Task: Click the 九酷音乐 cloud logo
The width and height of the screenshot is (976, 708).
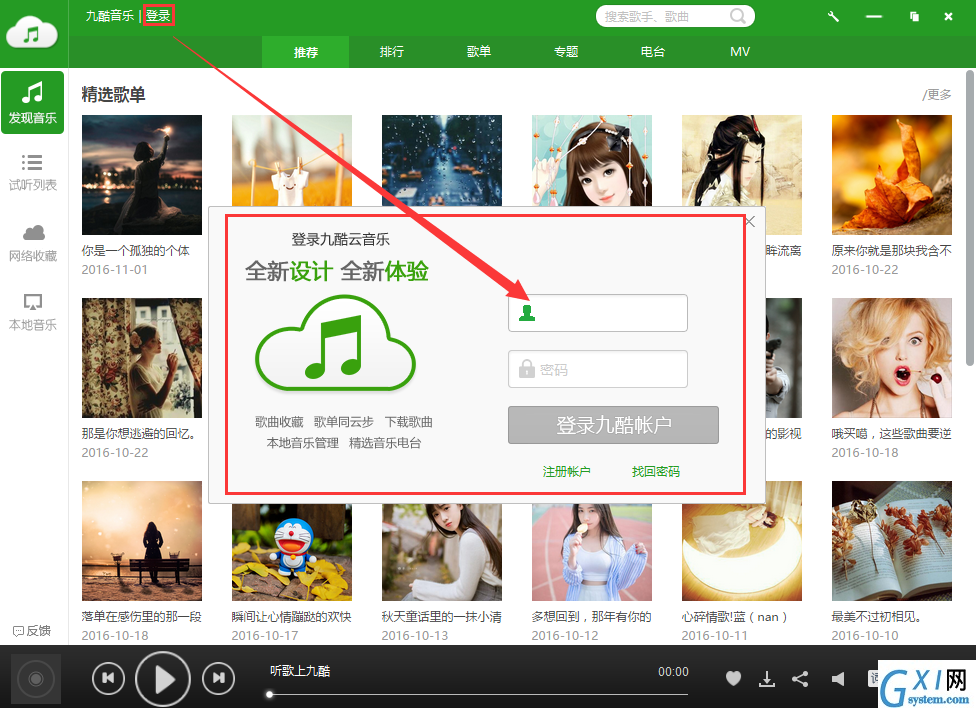Action: pyautogui.click(x=32, y=32)
